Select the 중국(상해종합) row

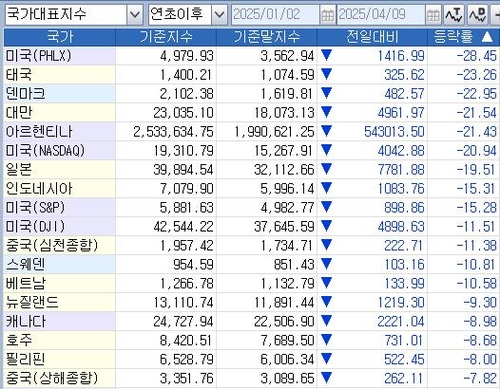[x=252, y=379]
